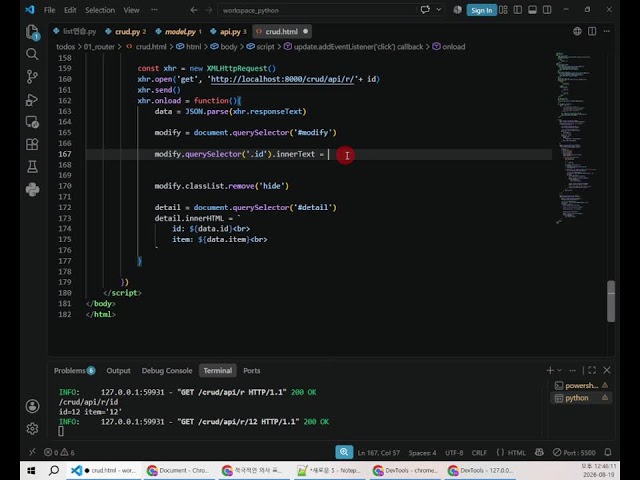
Task: Toggle the Secondary Side Bar
Action: [x=547, y=10]
